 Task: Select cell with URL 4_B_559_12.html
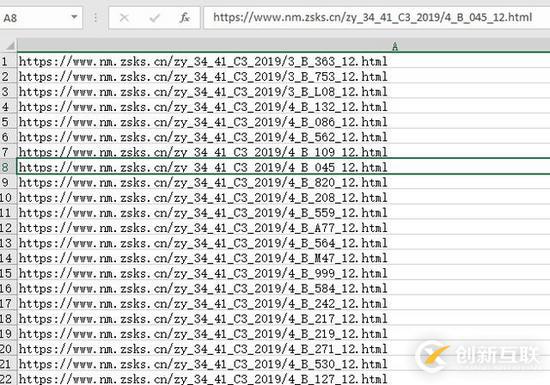click(283, 212)
